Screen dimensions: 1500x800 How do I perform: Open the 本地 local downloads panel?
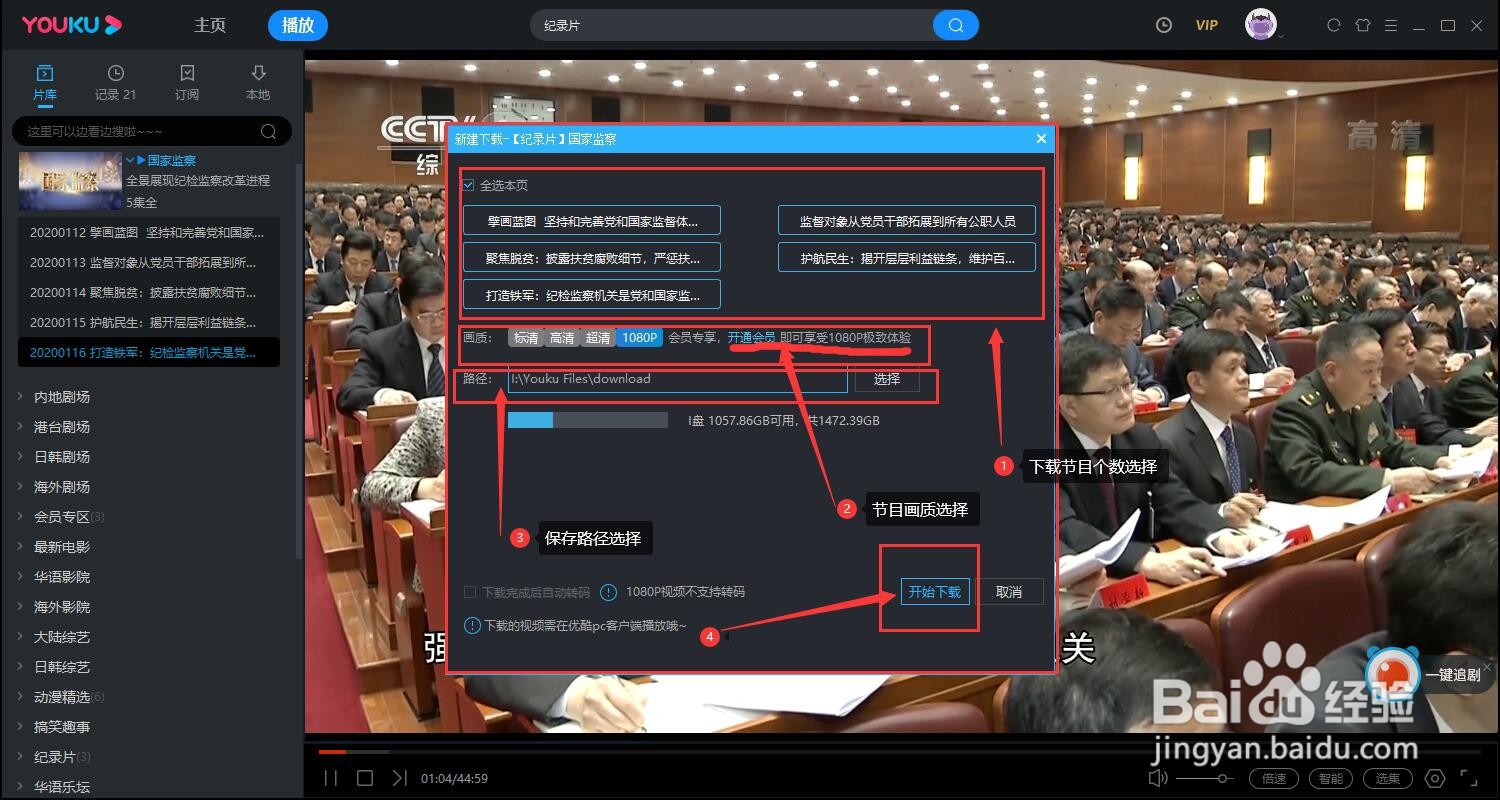pyautogui.click(x=257, y=80)
